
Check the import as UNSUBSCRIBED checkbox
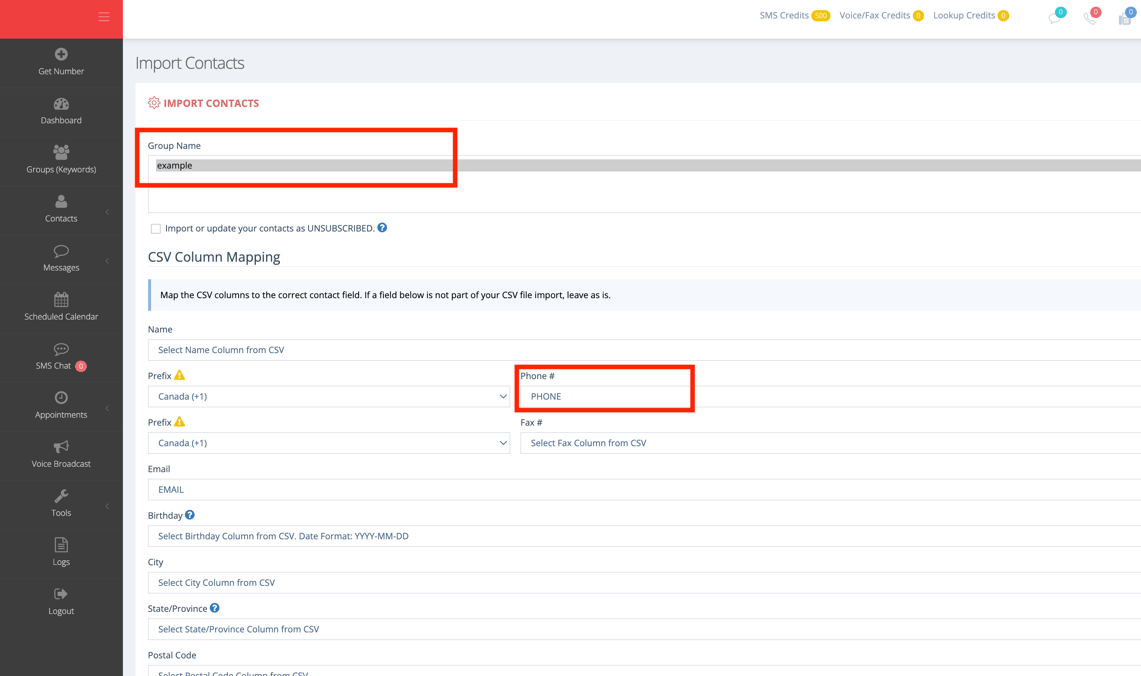(156, 228)
